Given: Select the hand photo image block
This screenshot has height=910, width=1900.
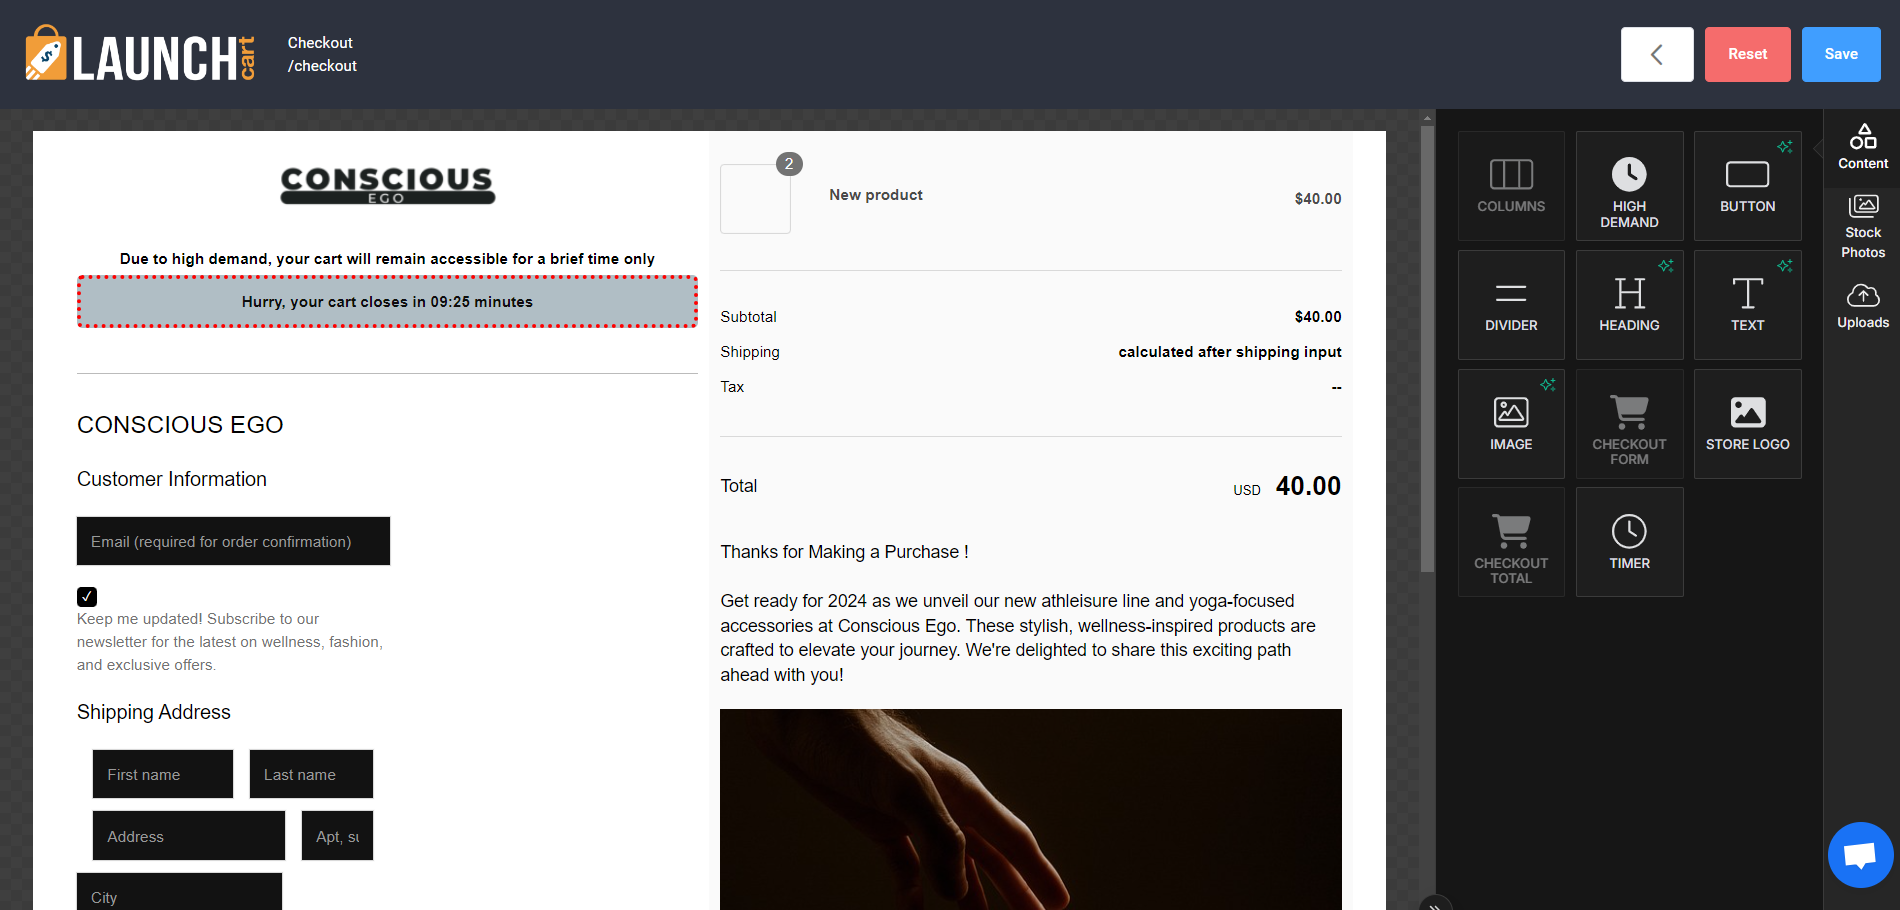Looking at the screenshot, I should pos(1031,809).
